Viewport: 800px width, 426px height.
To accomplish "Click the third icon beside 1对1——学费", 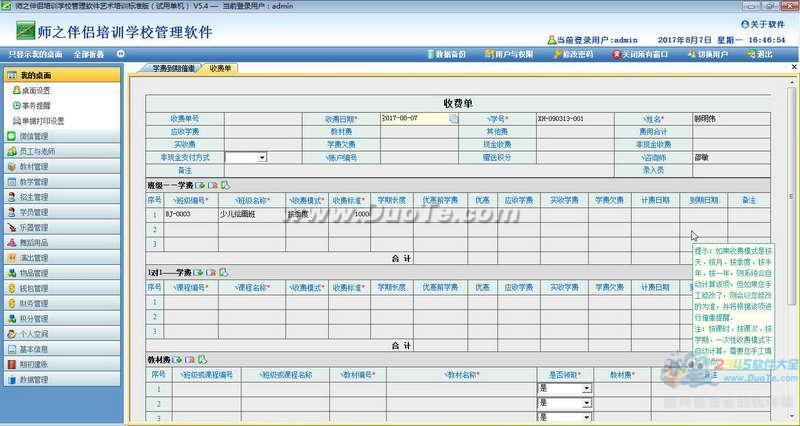I will point(223,272).
